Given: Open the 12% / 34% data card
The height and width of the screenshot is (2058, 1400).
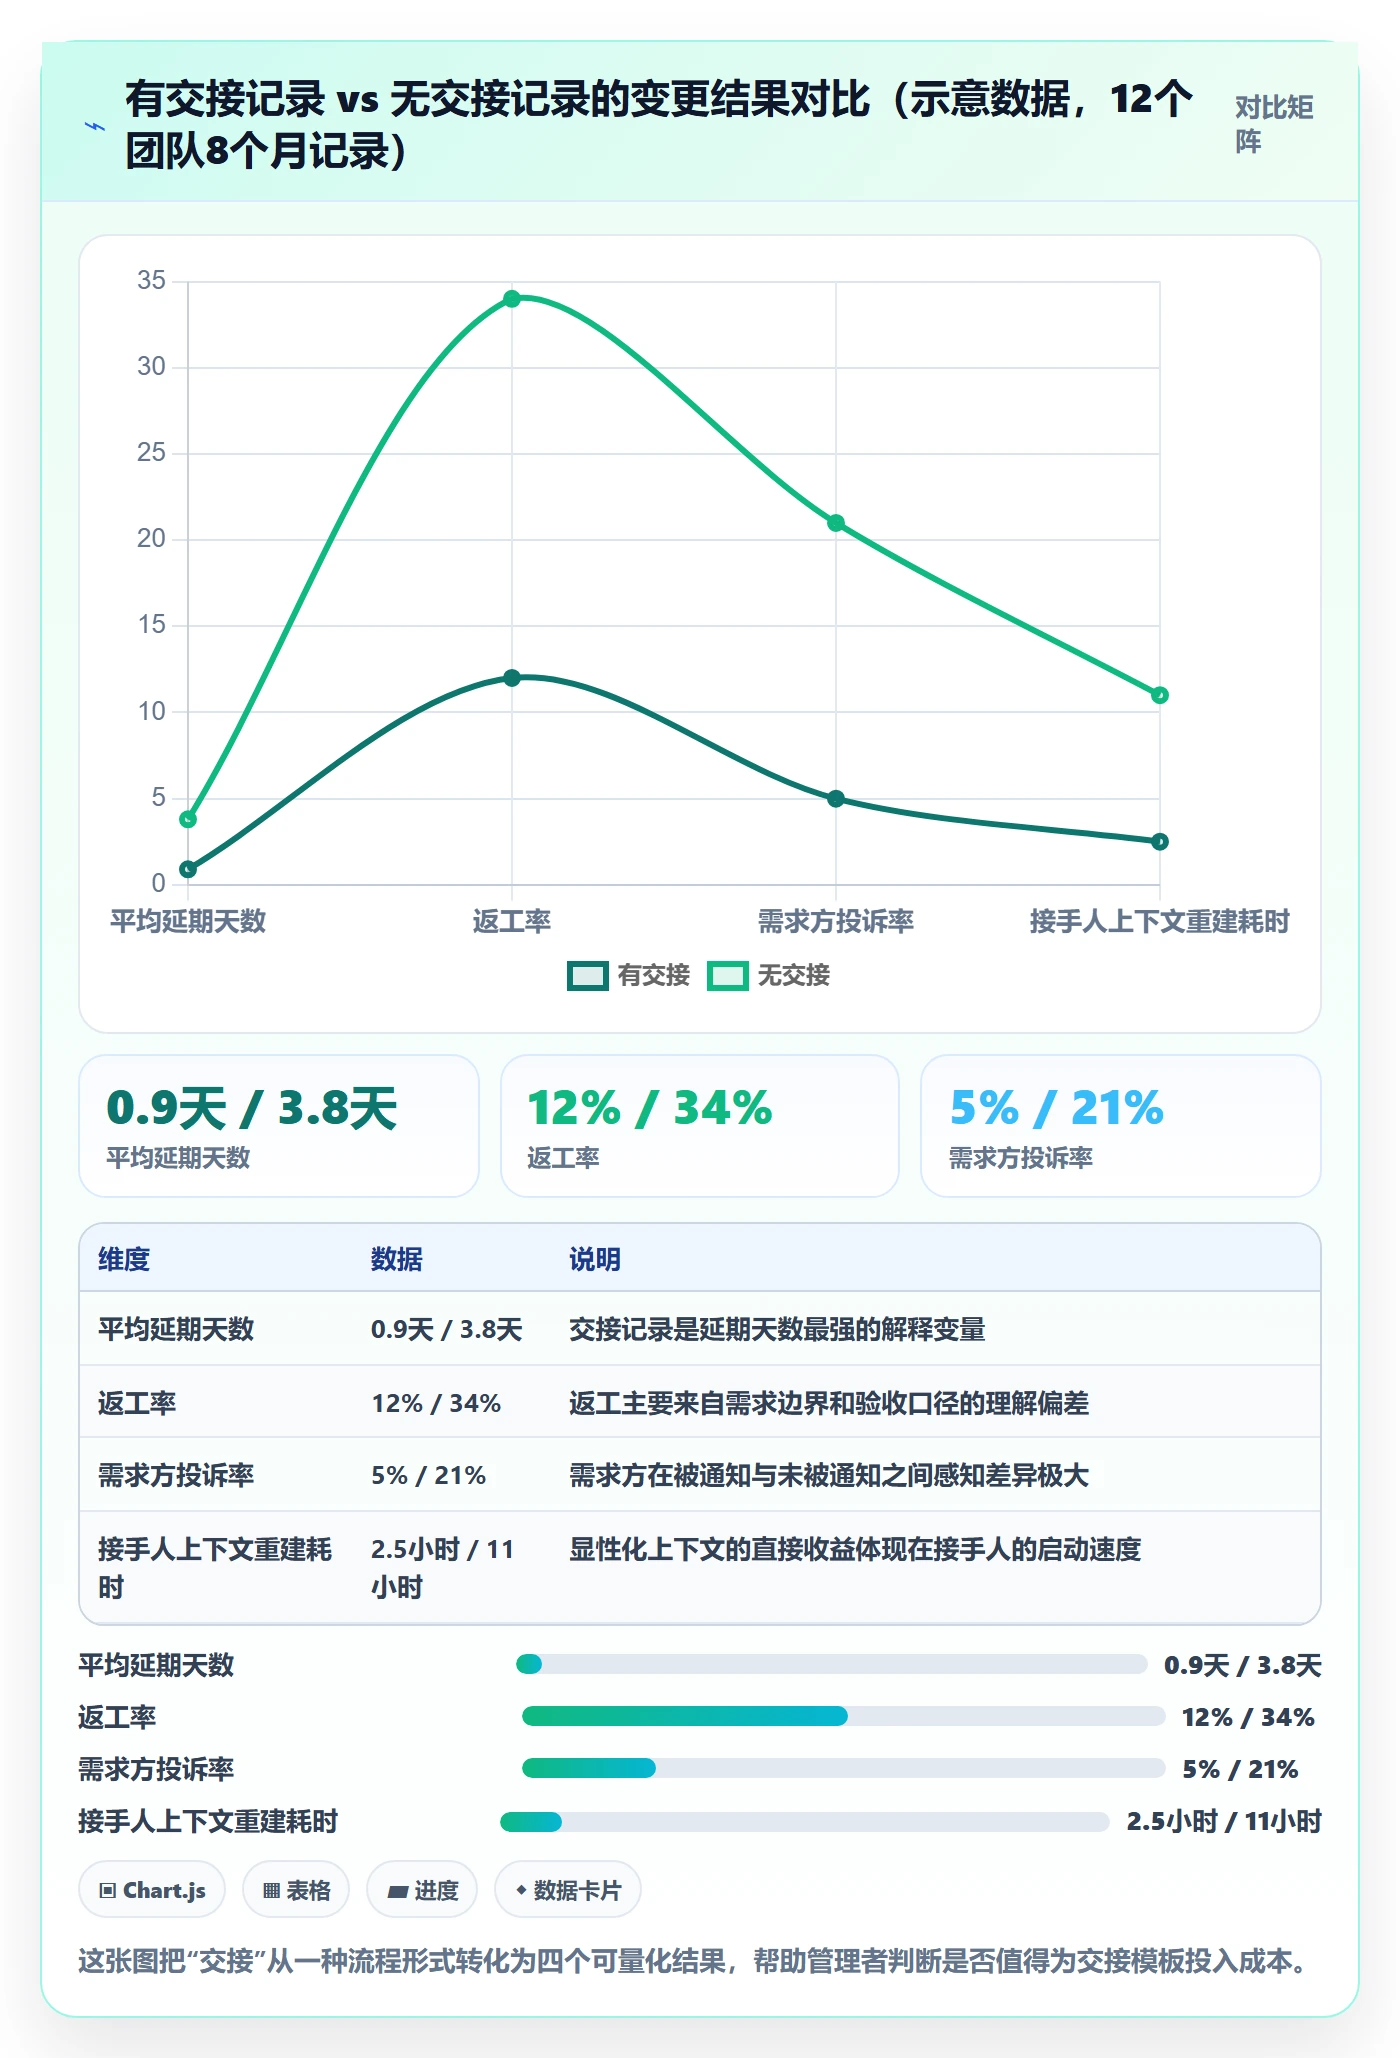Looking at the screenshot, I should coord(700,1126).
